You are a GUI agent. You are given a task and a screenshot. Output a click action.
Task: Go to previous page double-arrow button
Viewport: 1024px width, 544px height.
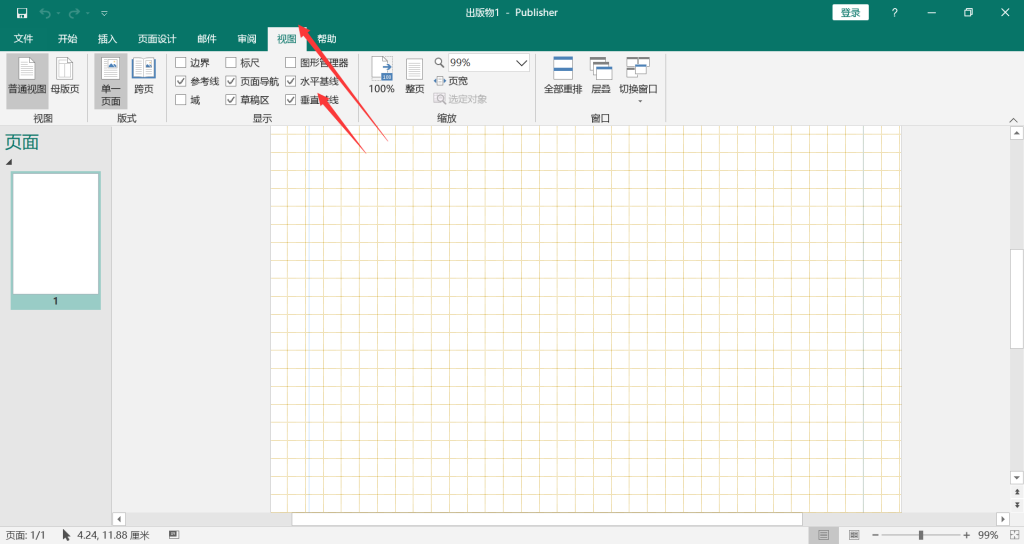[1017, 492]
